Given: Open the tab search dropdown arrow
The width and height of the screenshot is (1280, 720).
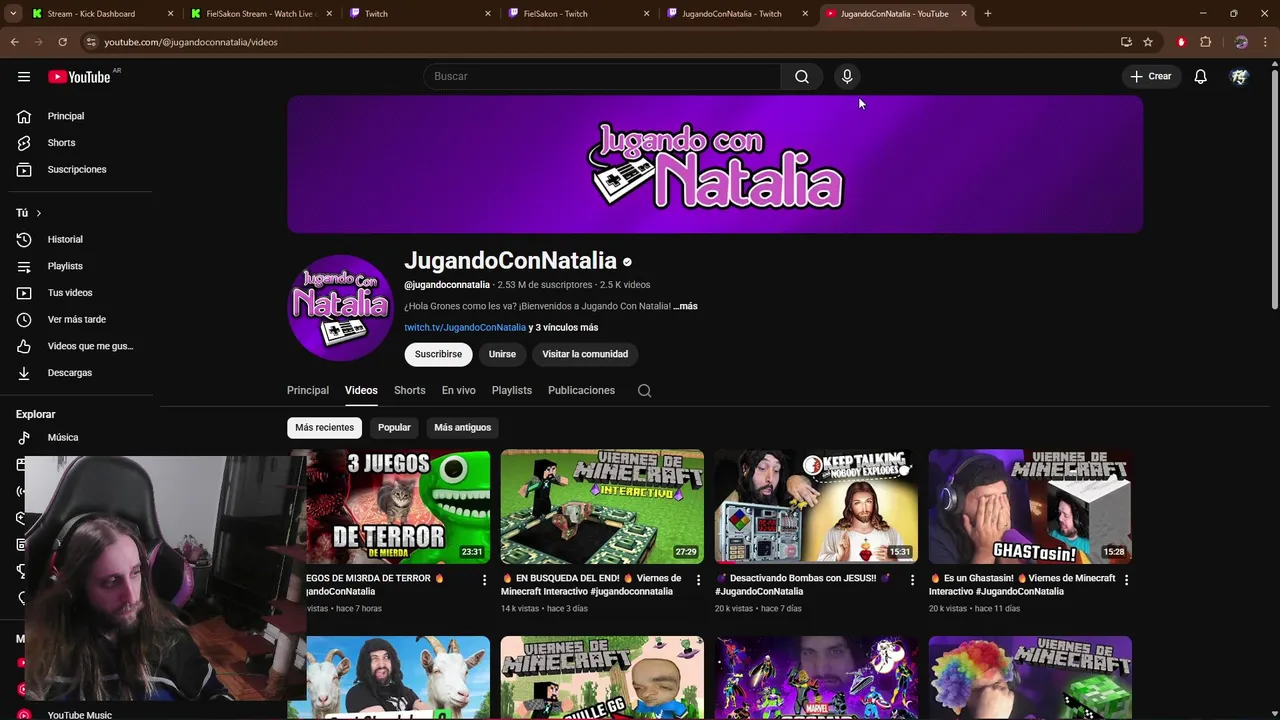Looking at the screenshot, I should [x=13, y=14].
